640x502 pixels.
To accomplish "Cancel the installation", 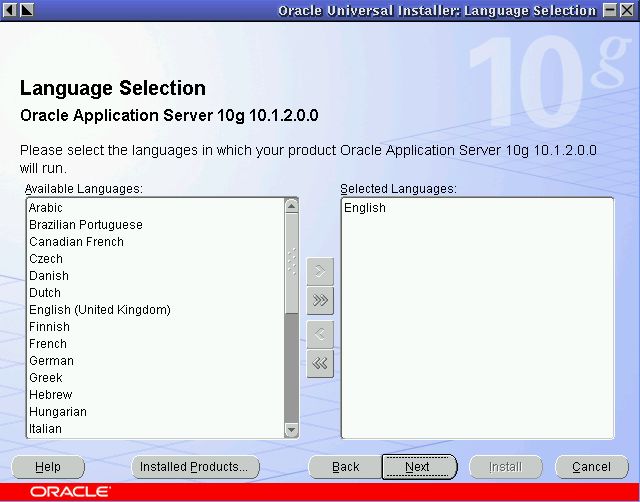I will point(591,466).
